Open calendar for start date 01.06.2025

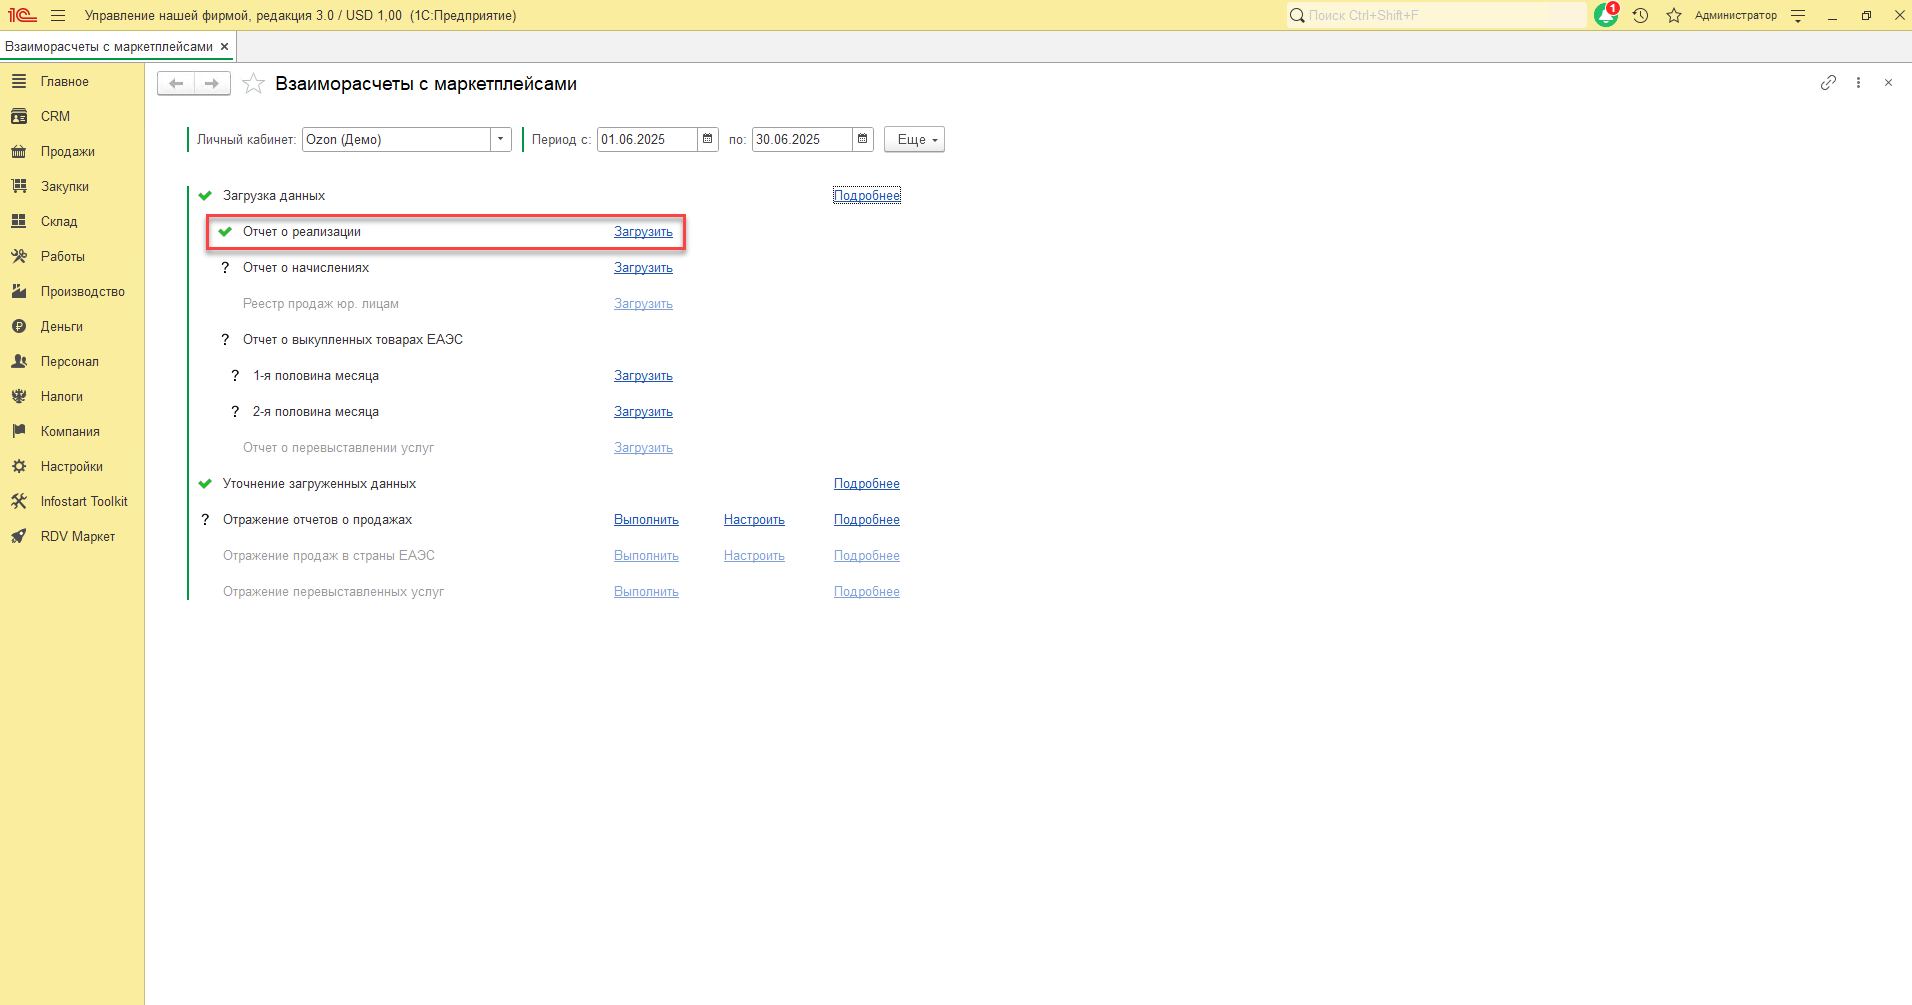pyautogui.click(x=708, y=139)
